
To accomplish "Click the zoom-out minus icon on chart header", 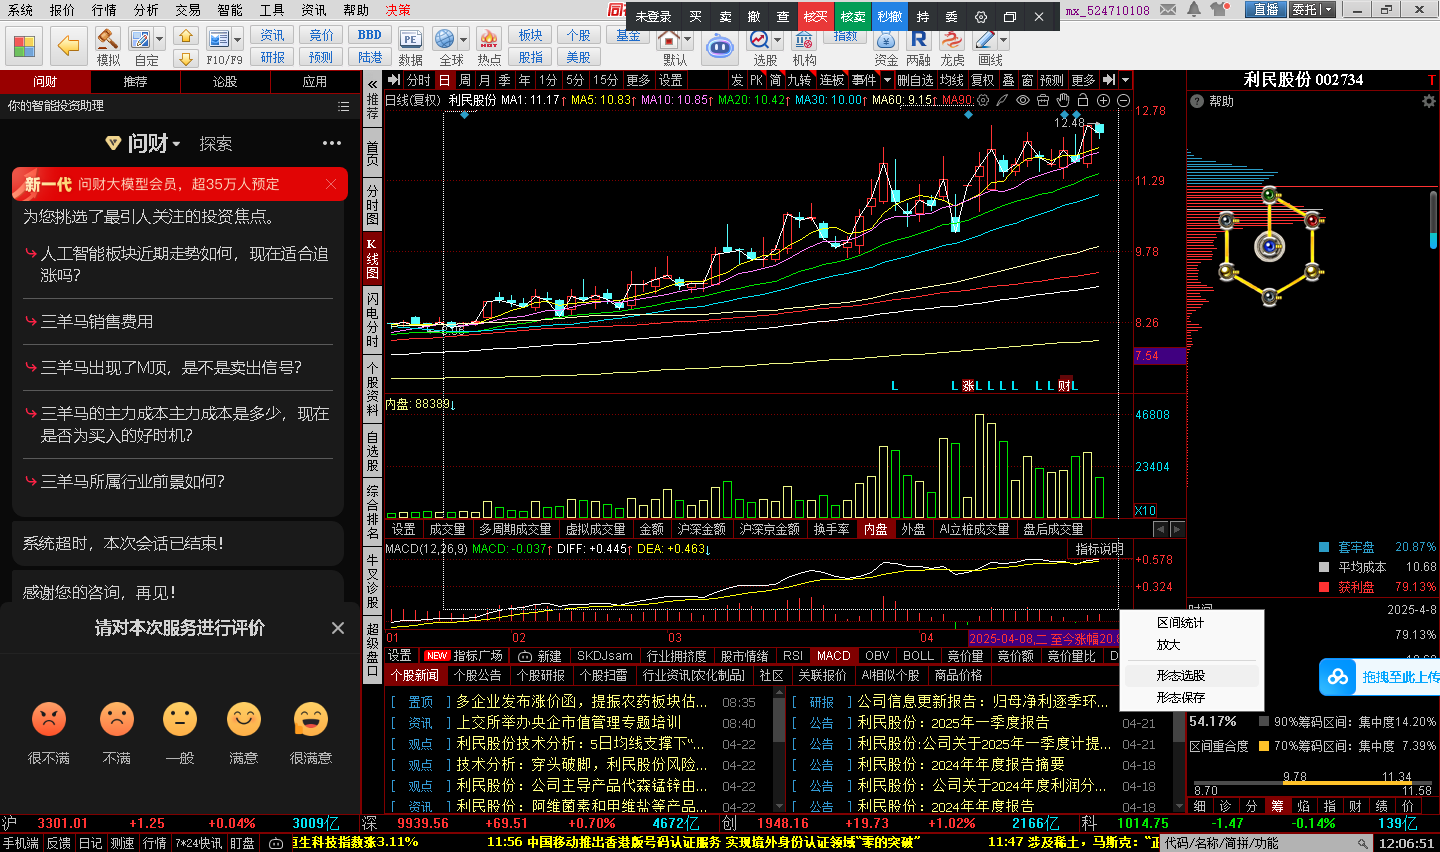I will (1123, 100).
